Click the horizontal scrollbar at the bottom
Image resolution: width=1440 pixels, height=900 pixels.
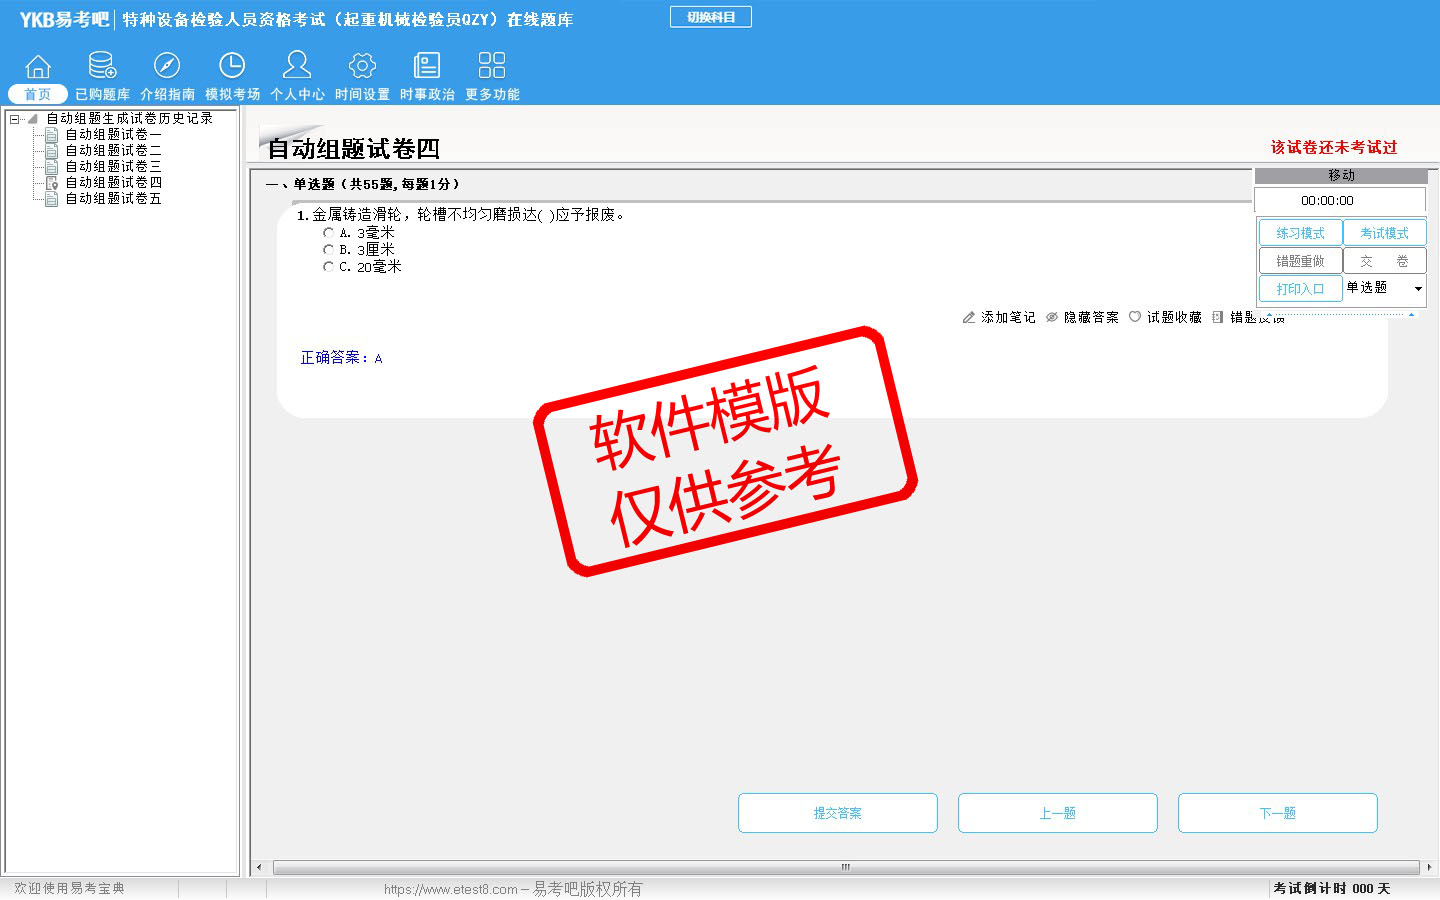[x=845, y=867]
